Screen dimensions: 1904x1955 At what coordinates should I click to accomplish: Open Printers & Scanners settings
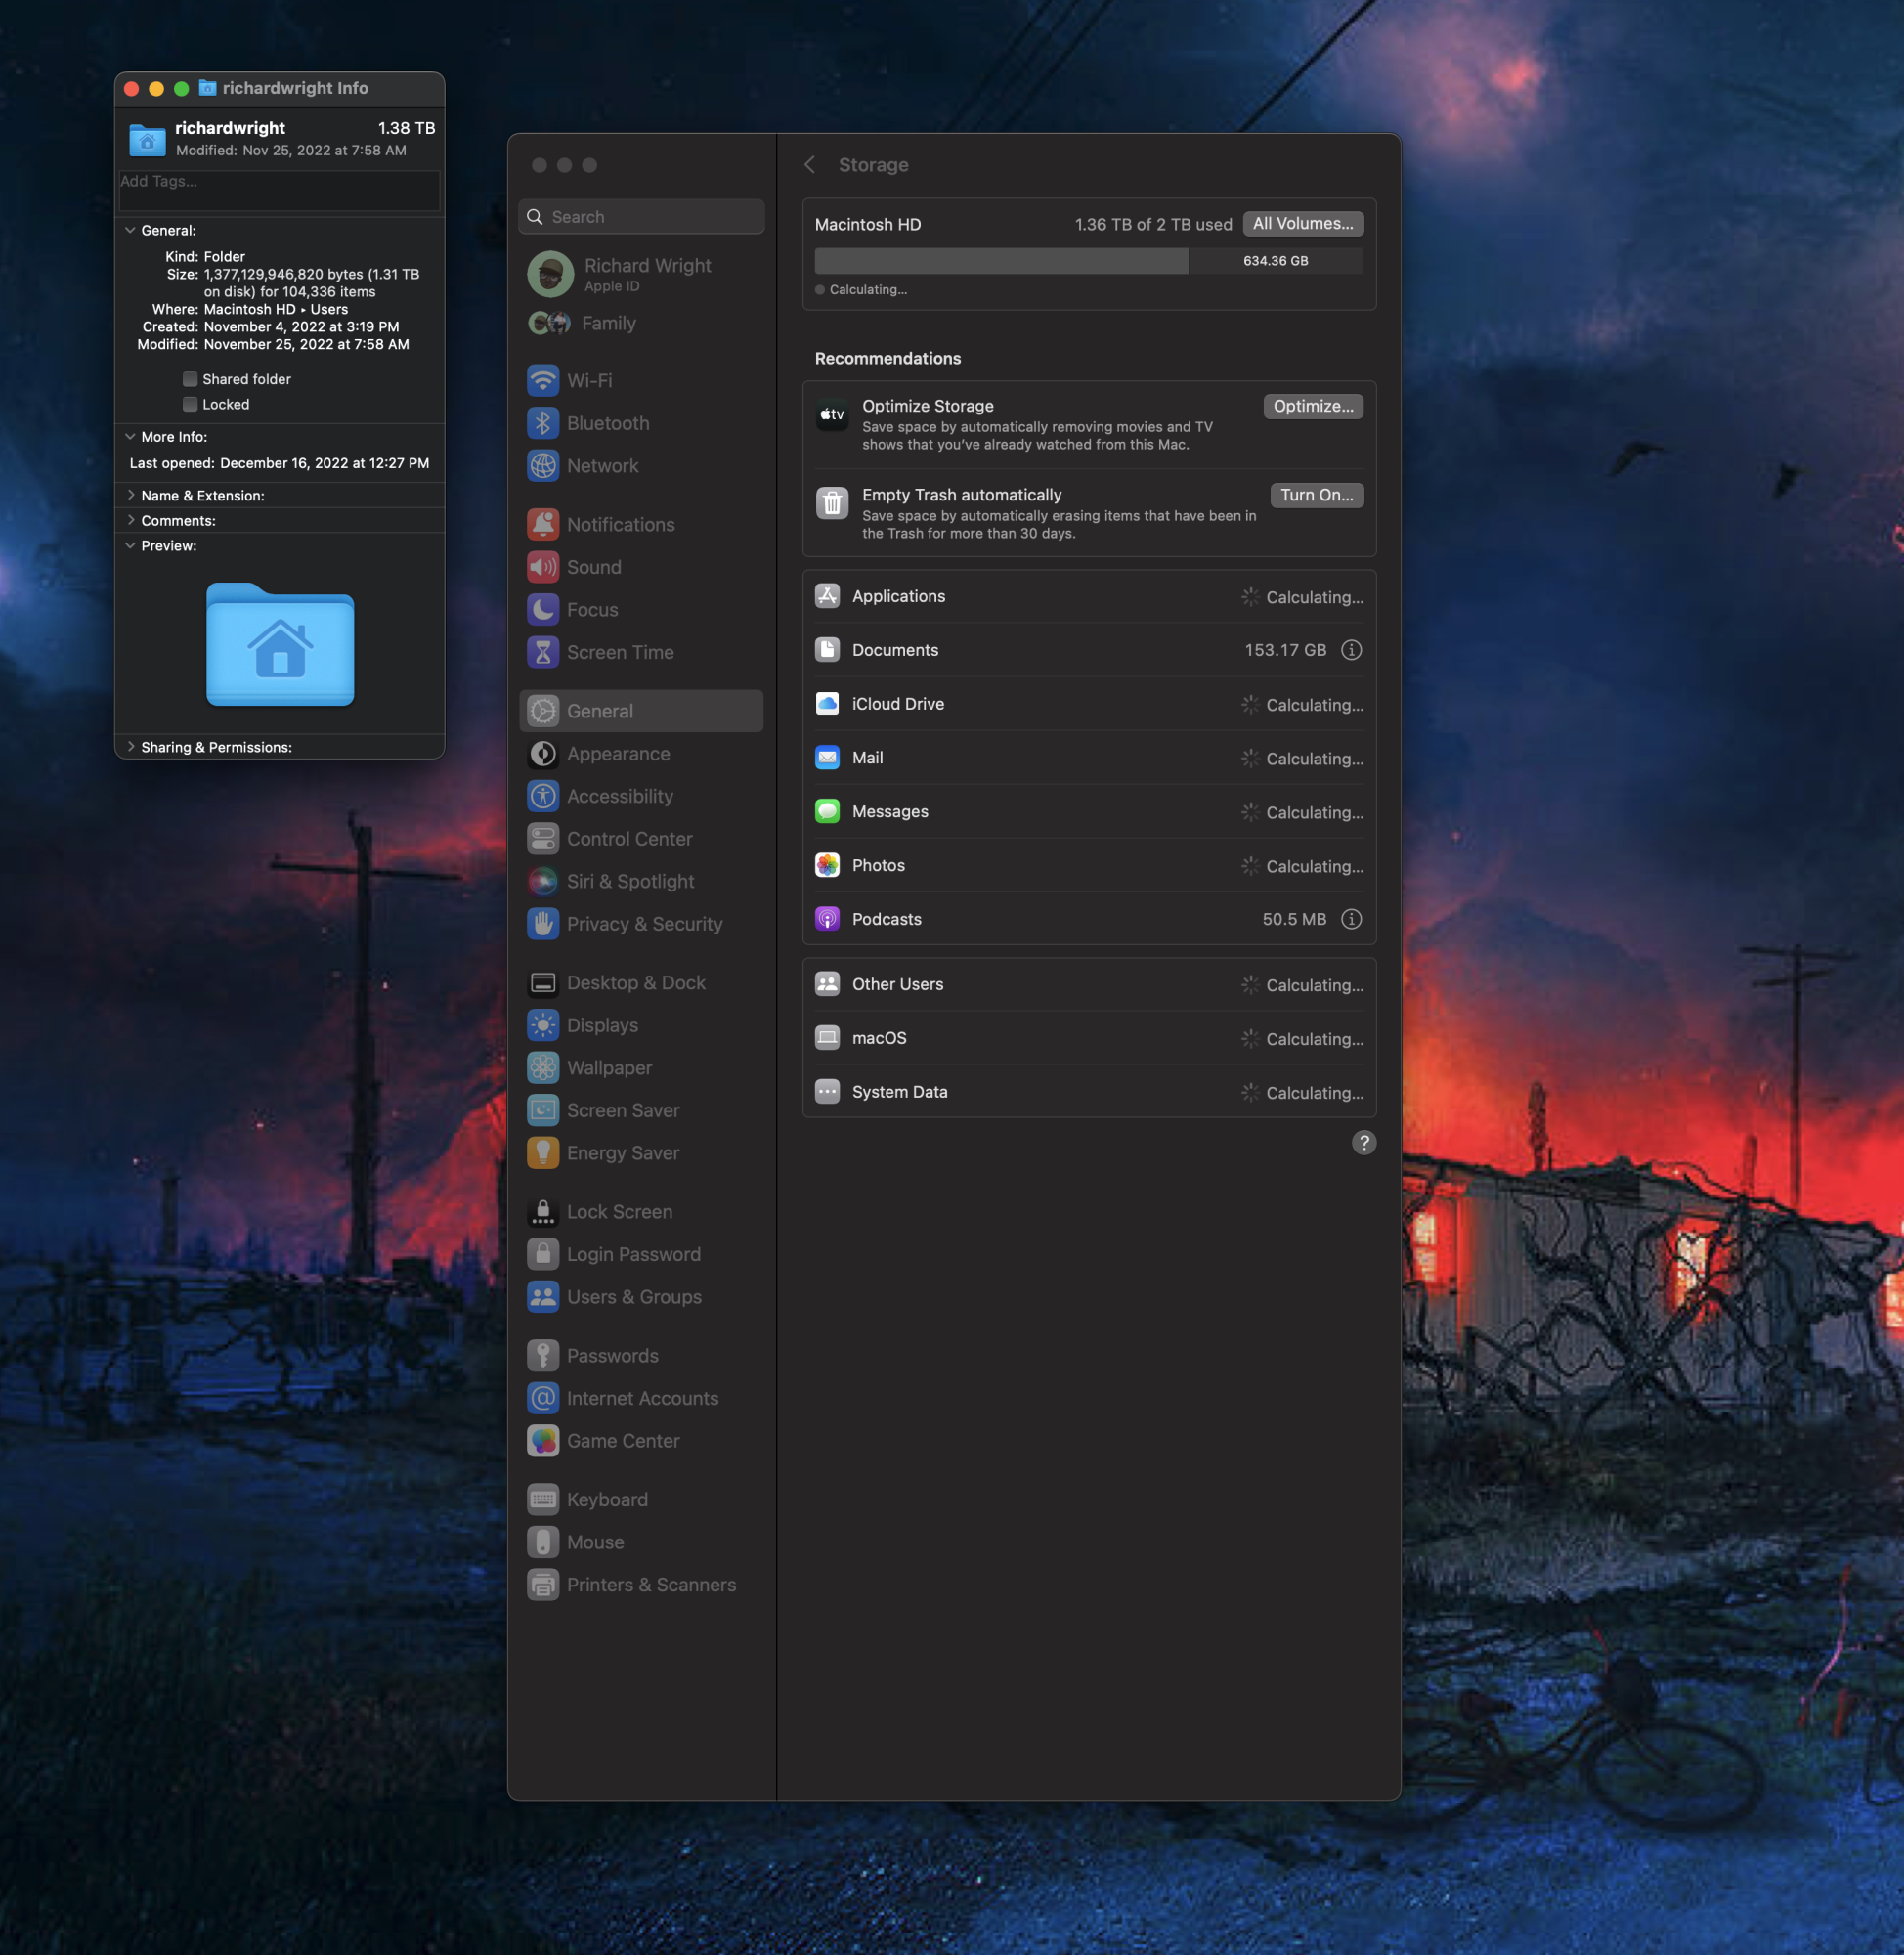tap(641, 1584)
